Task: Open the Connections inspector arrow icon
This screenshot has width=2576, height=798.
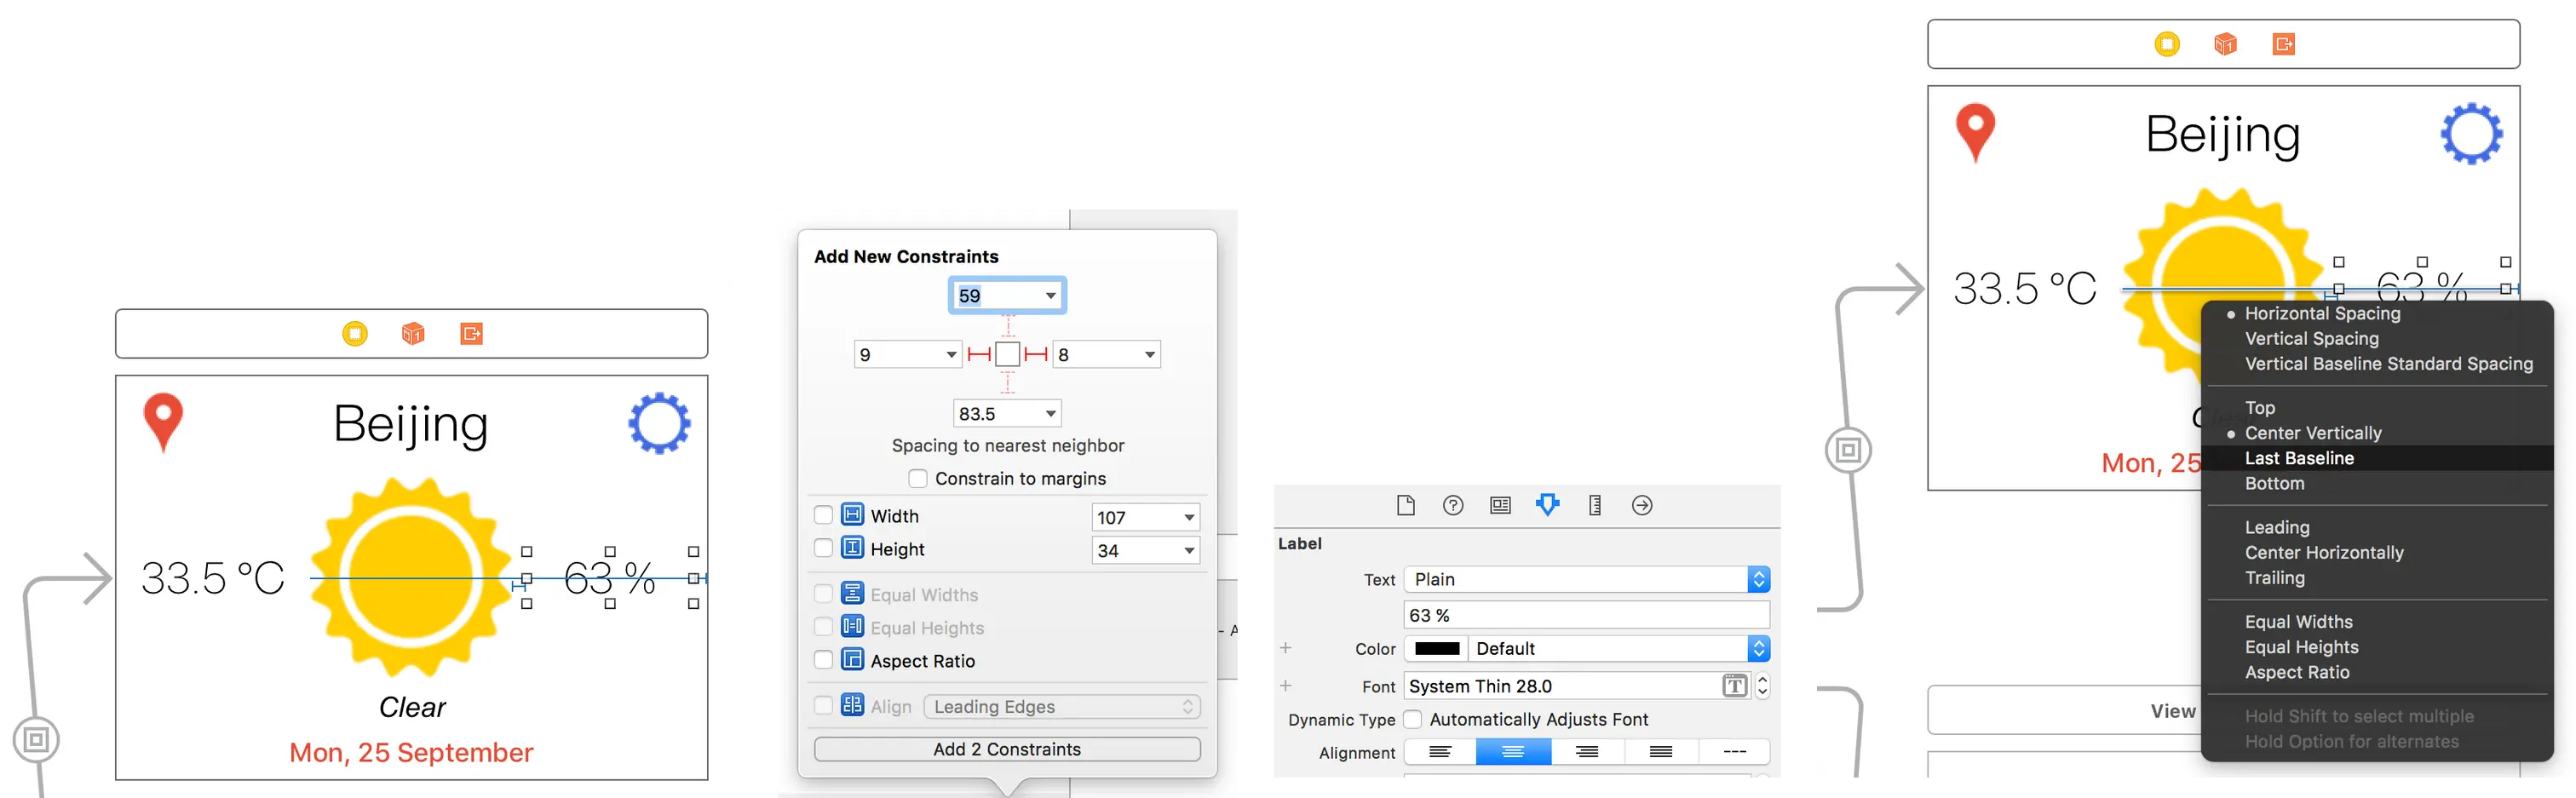Action: point(1641,505)
